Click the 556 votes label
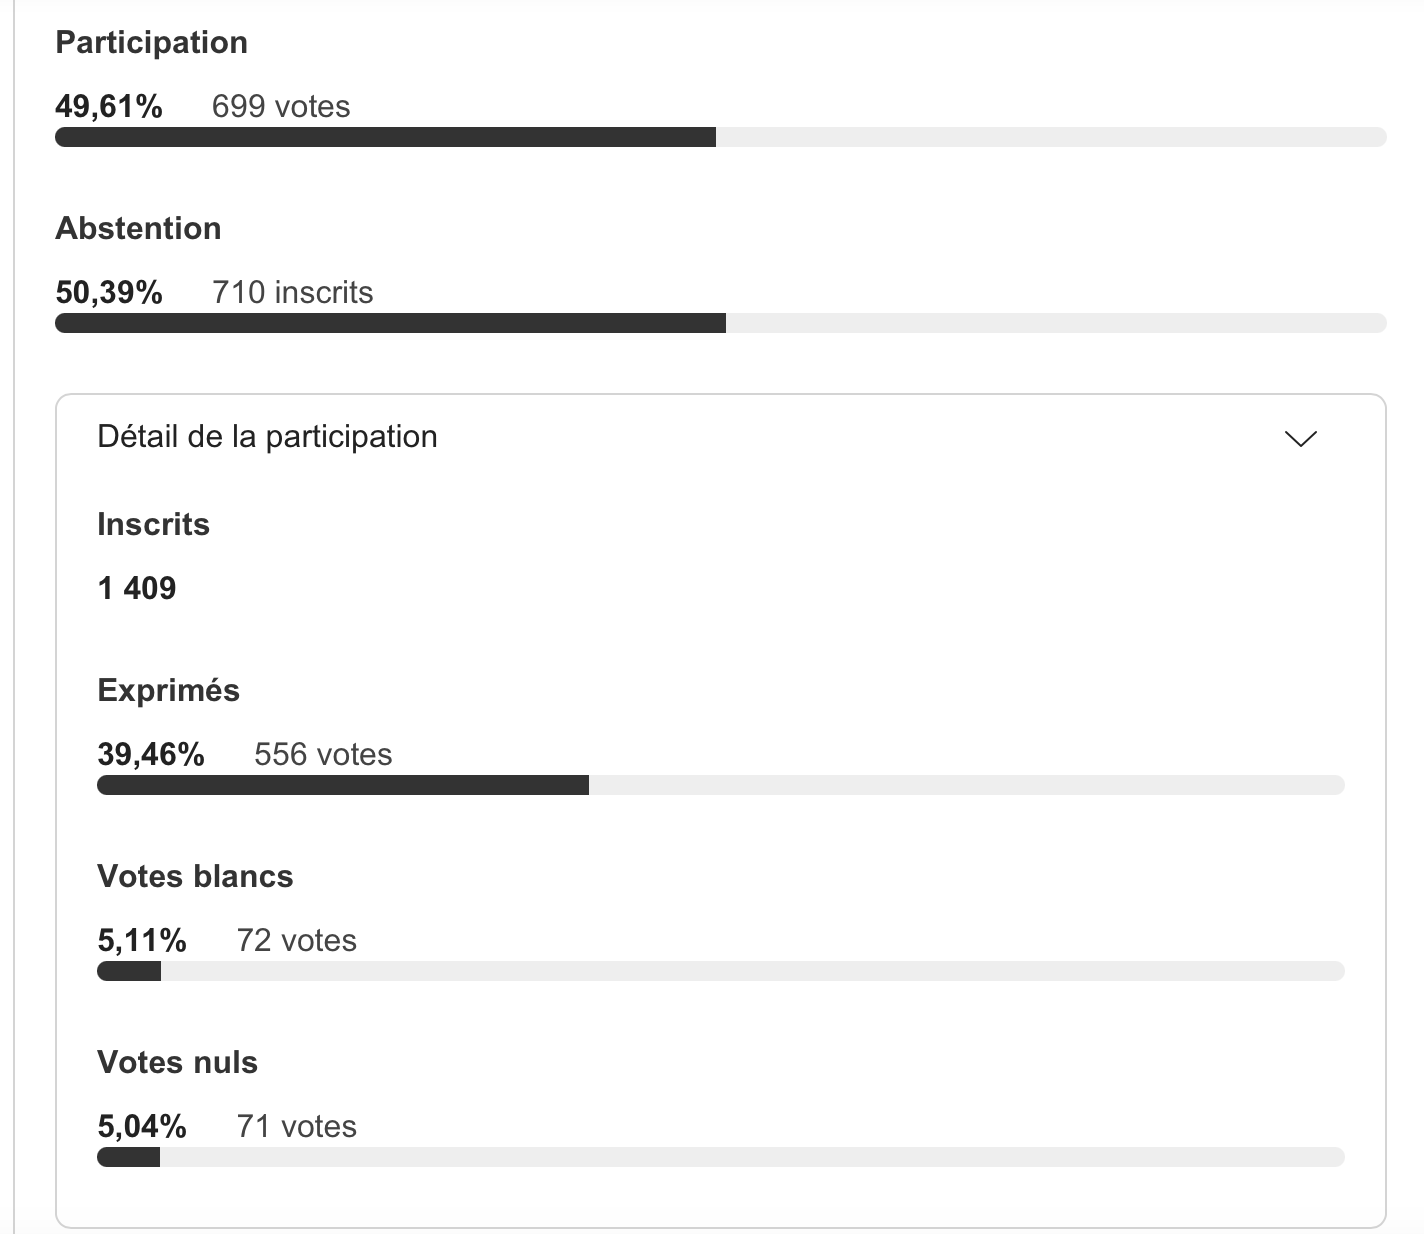Screen dimensions: 1424x1234 (x=323, y=754)
